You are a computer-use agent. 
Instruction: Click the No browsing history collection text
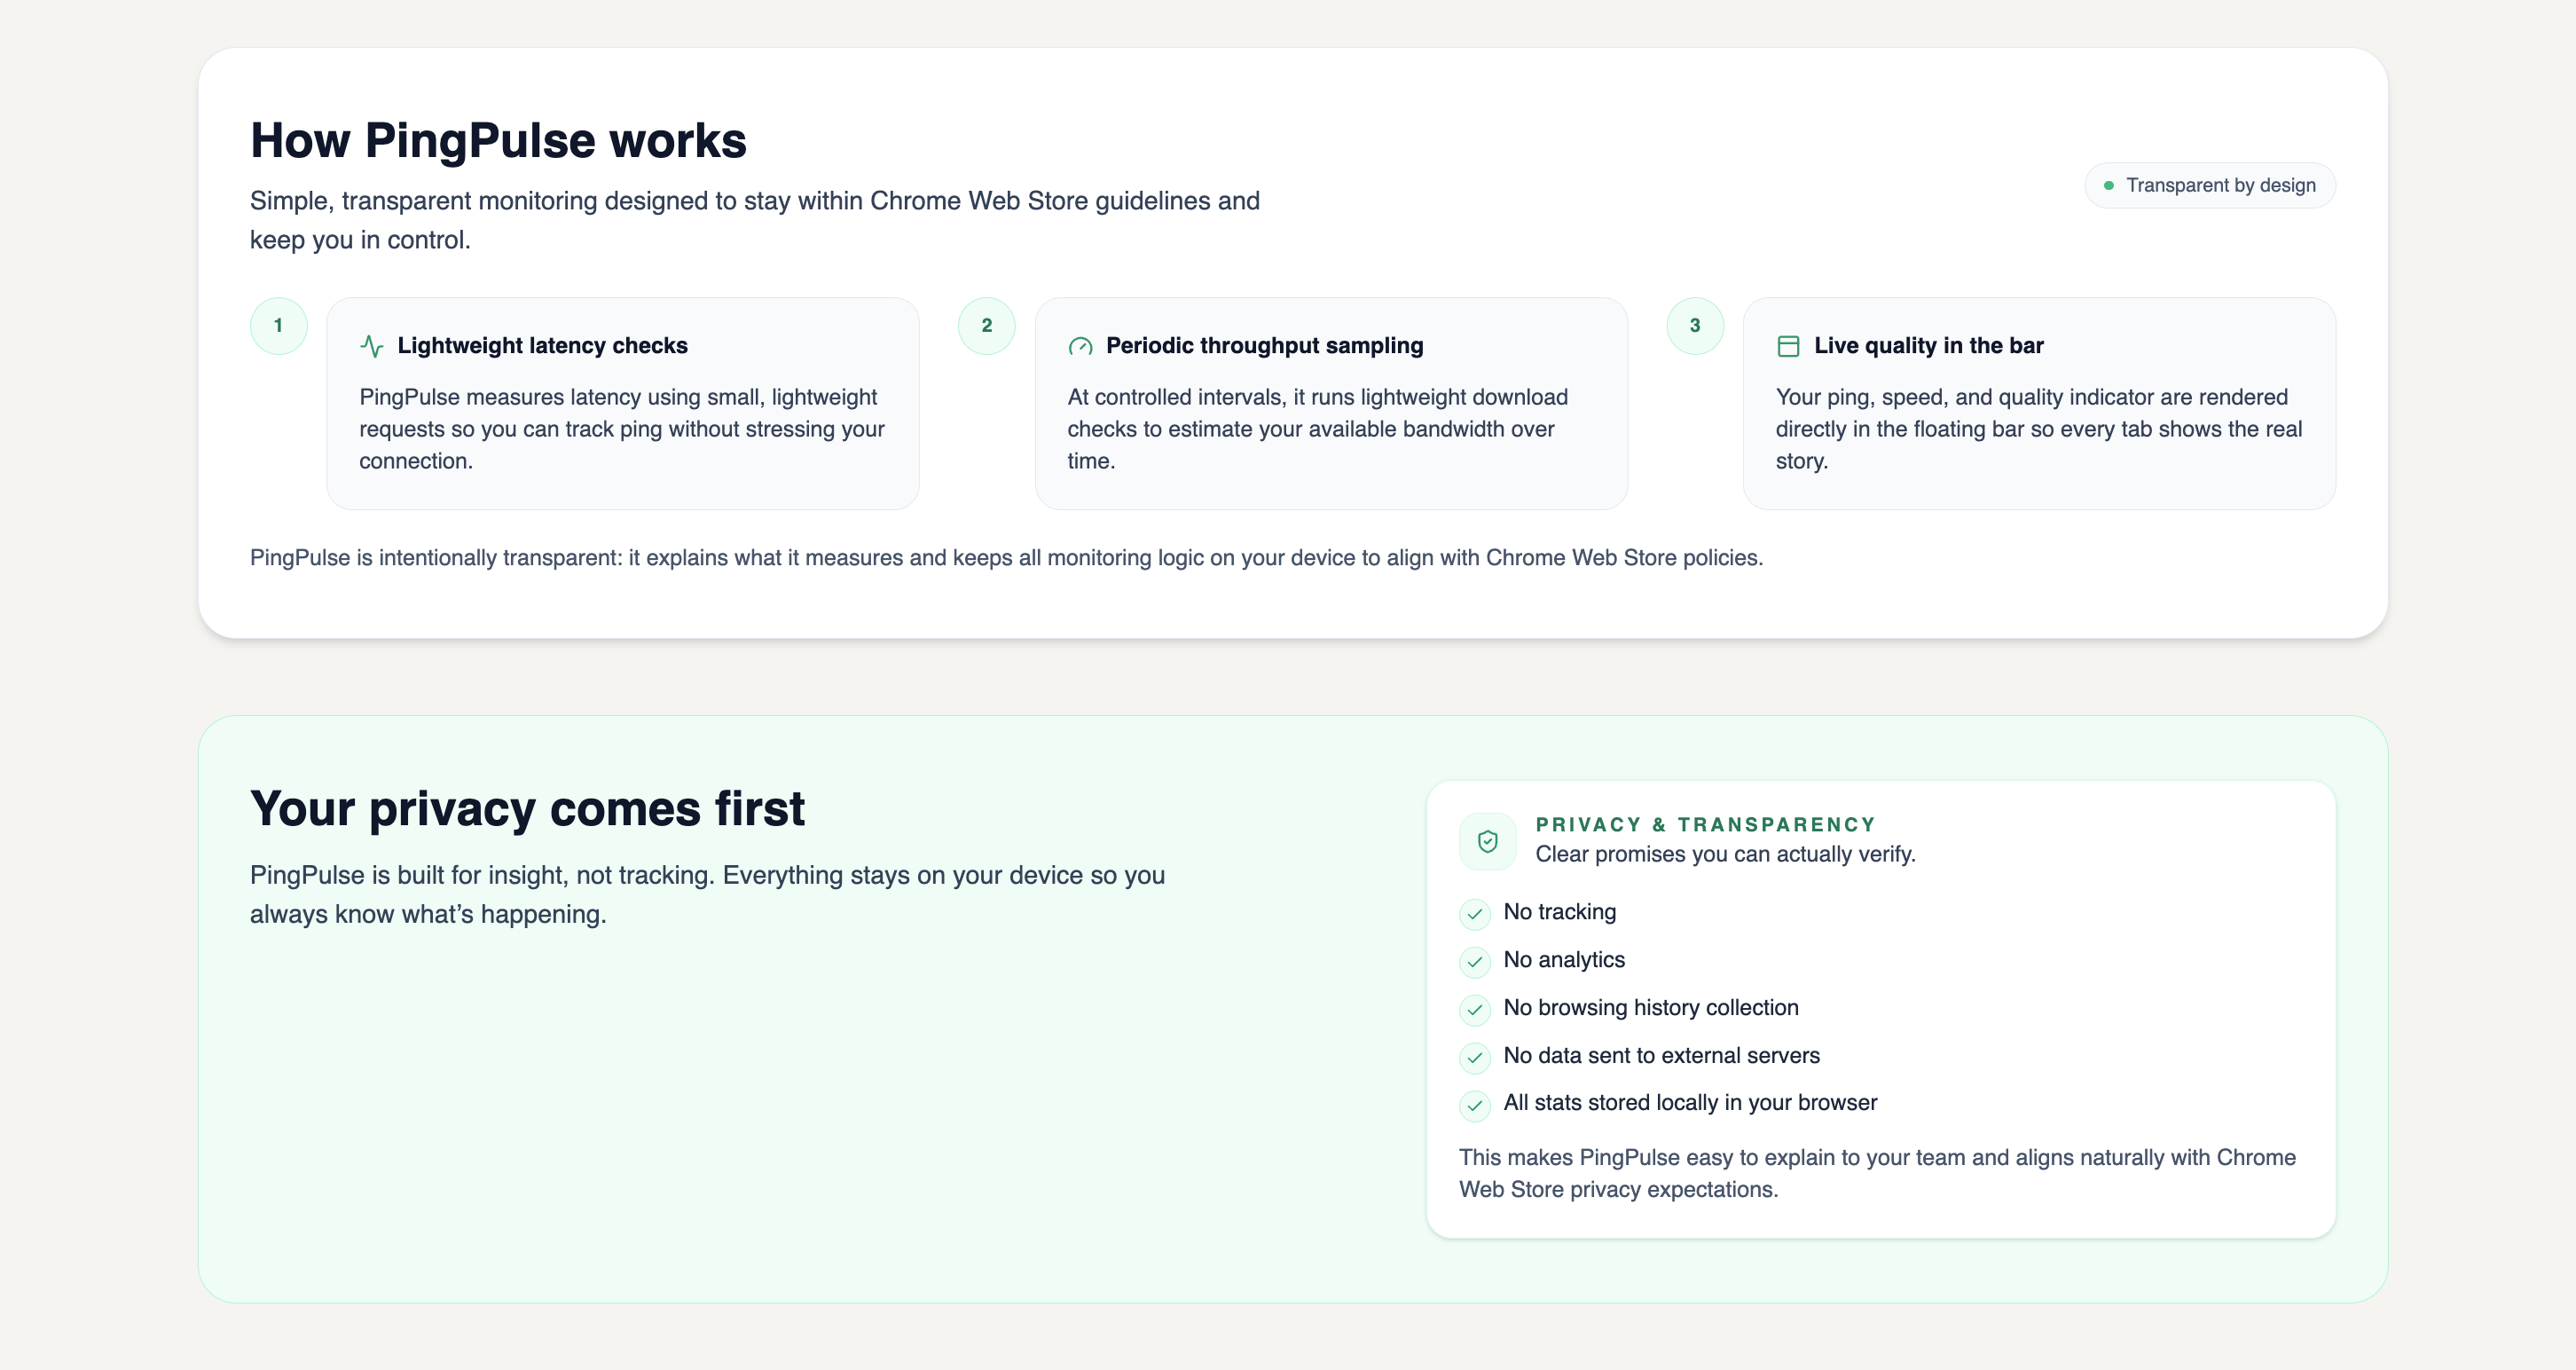coord(1650,1008)
